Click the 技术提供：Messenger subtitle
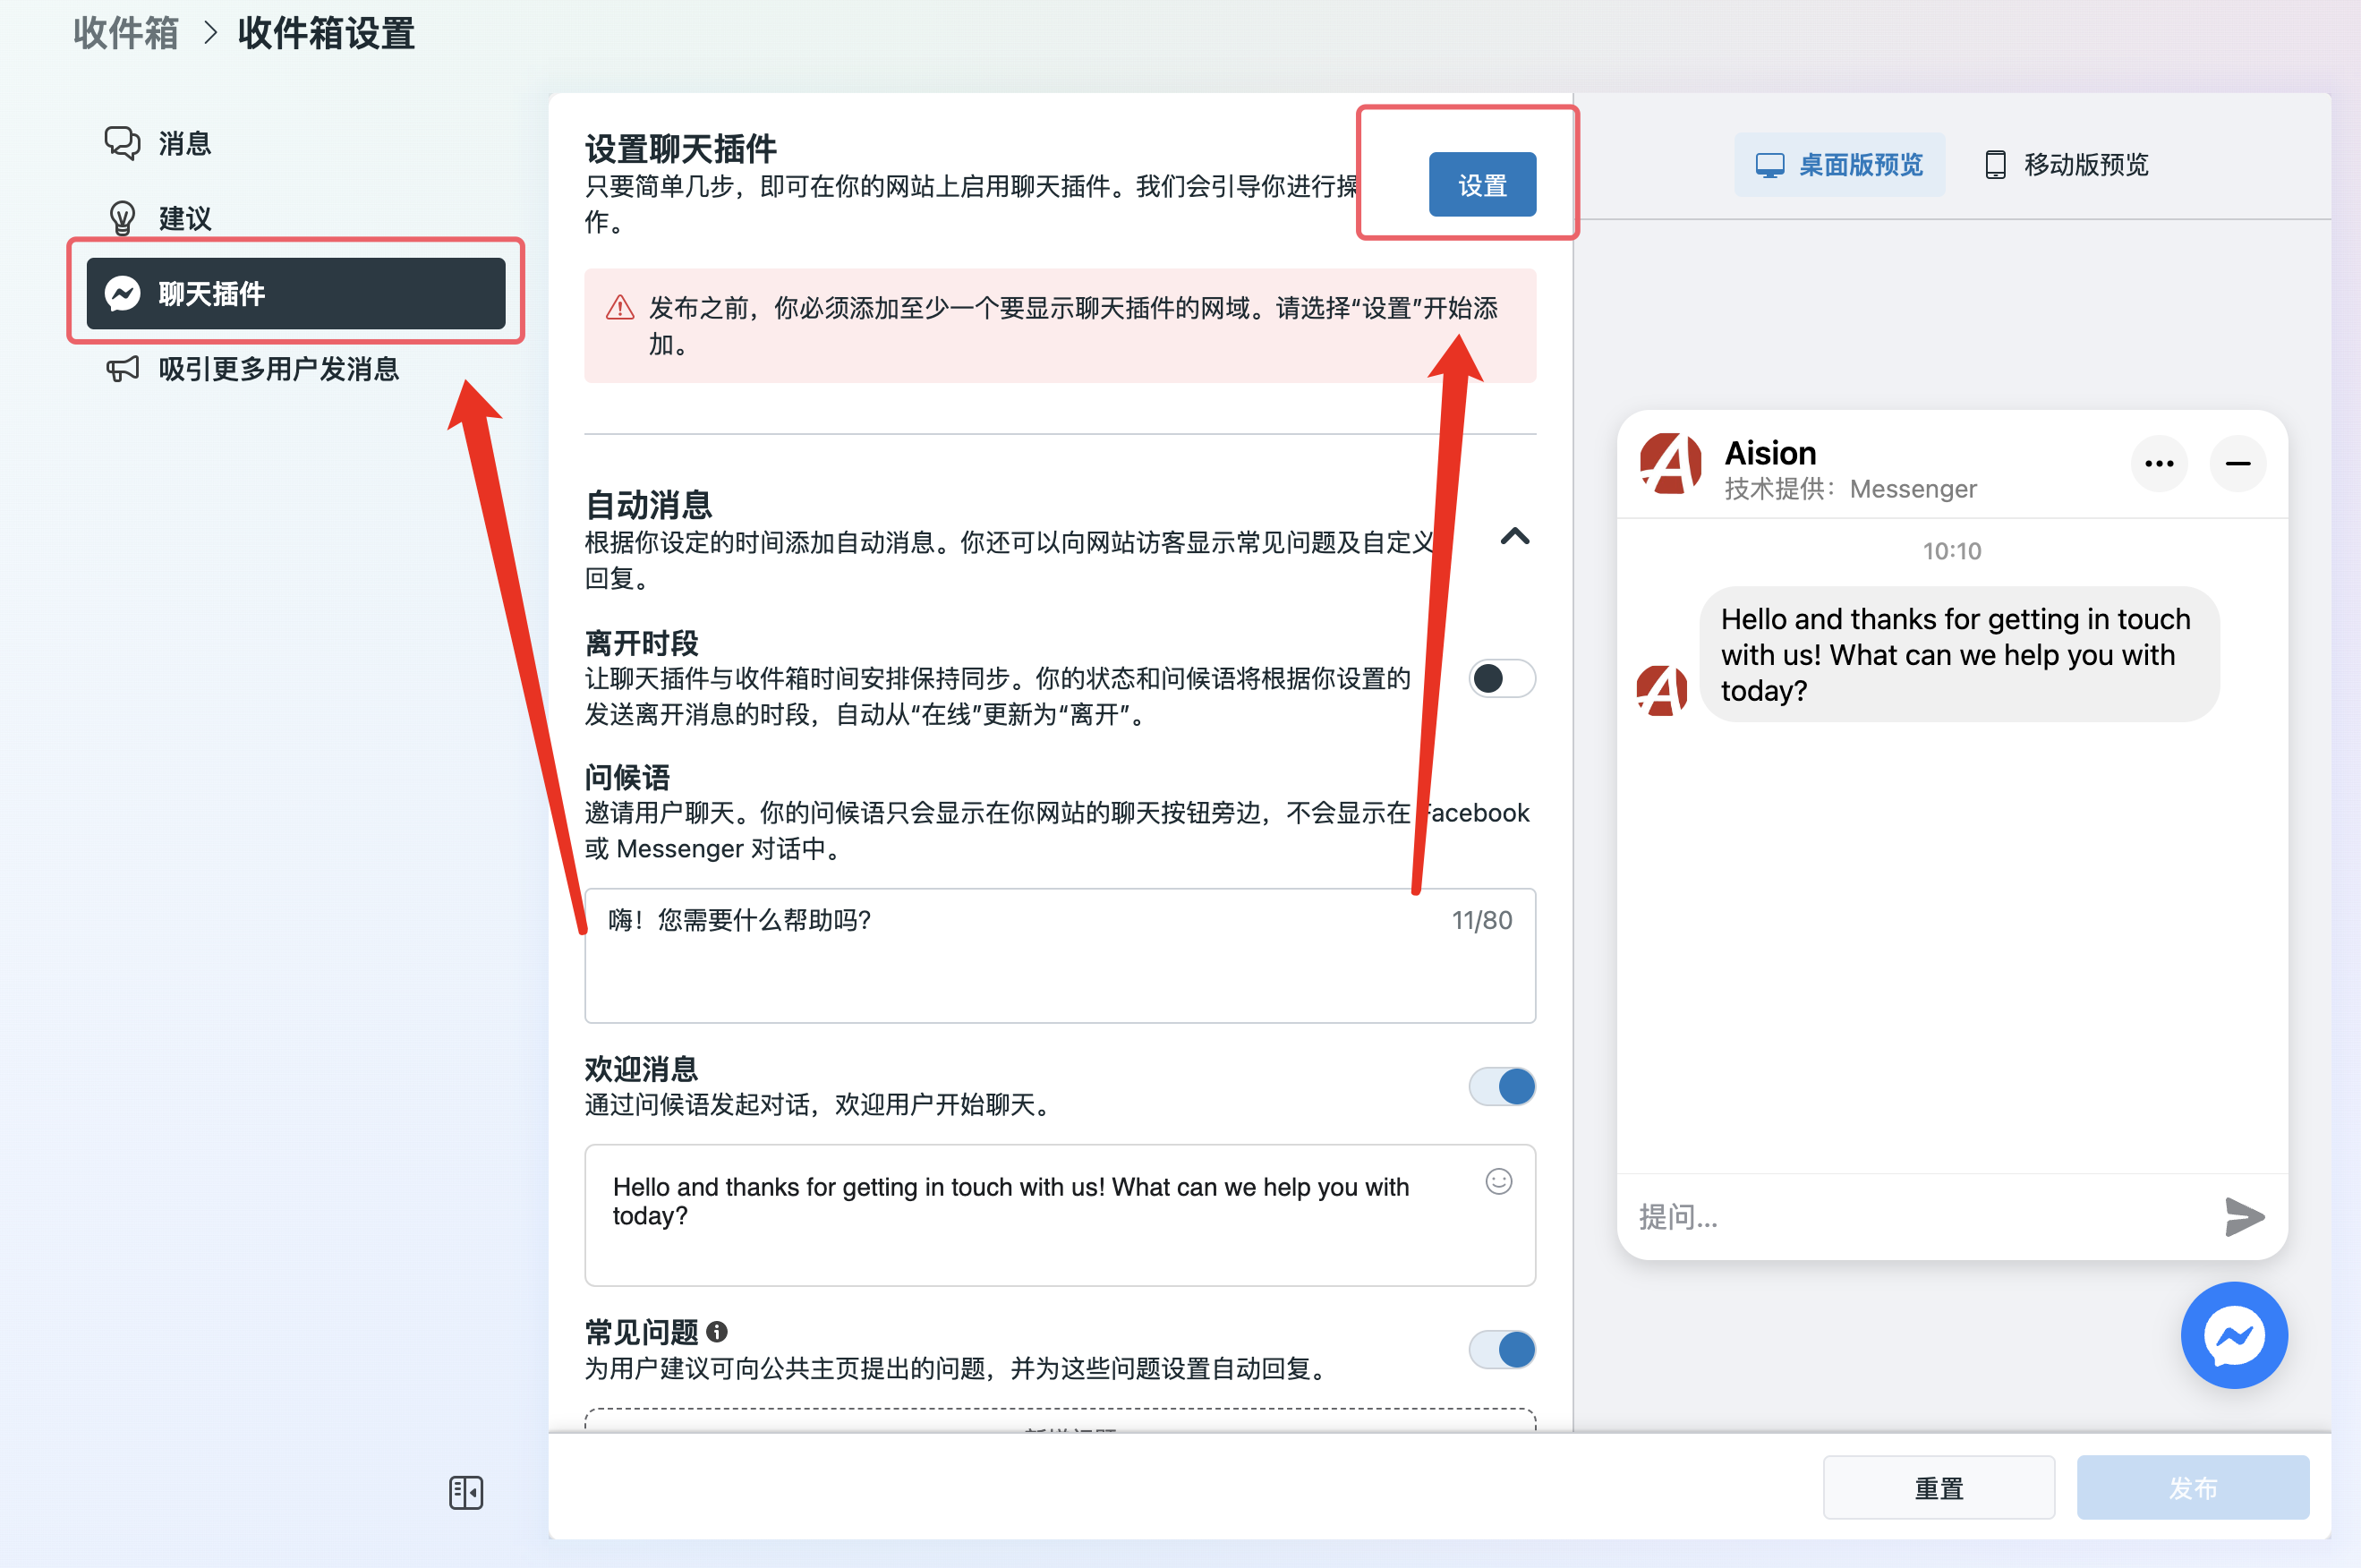Image resolution: width=2361 pixels, height=1568 pixels. [1850, 489]
